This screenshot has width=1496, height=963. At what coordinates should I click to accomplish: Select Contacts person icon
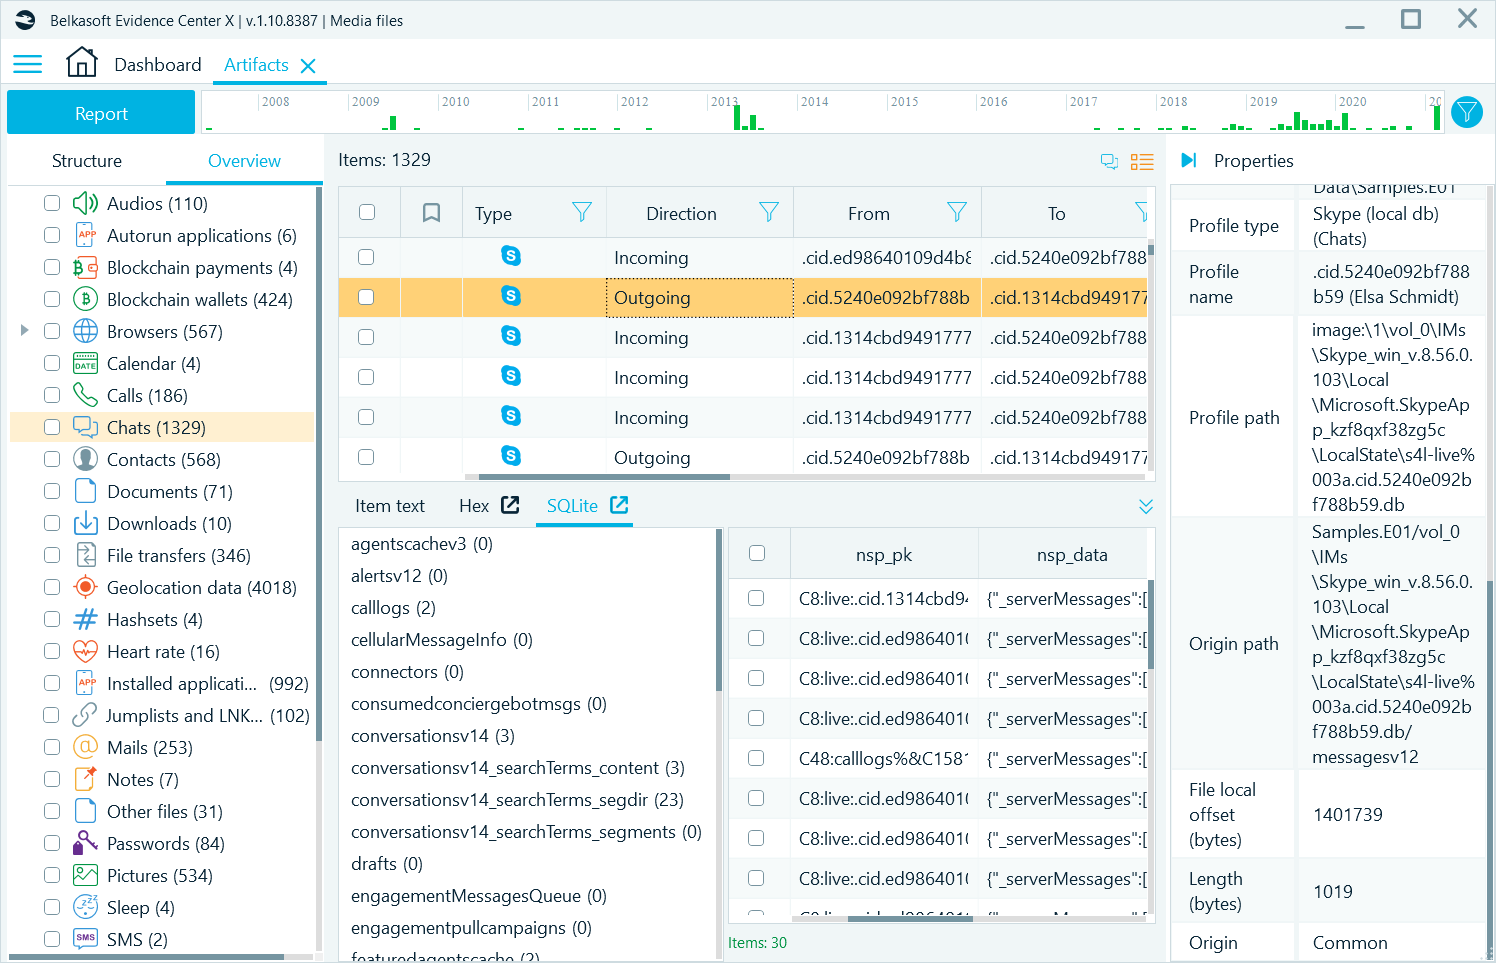point(85,459)
